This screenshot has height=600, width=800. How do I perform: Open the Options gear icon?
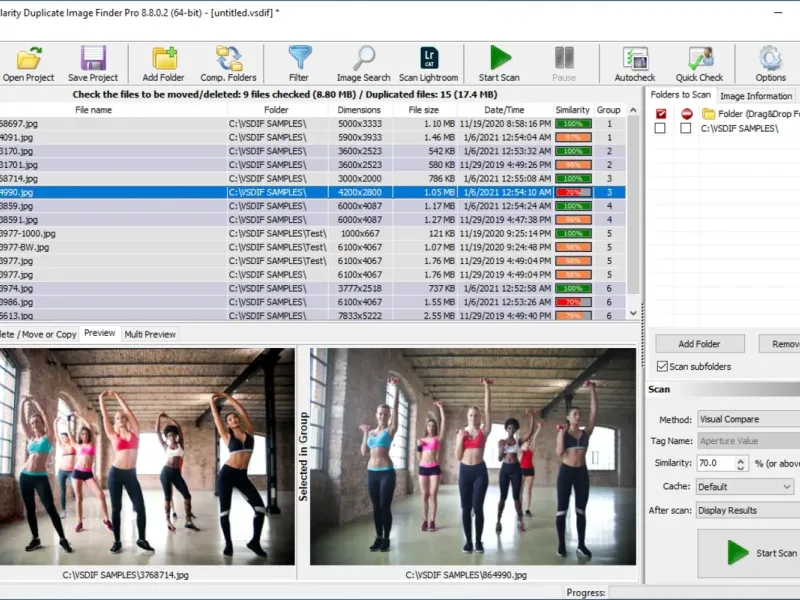point(770,64)
